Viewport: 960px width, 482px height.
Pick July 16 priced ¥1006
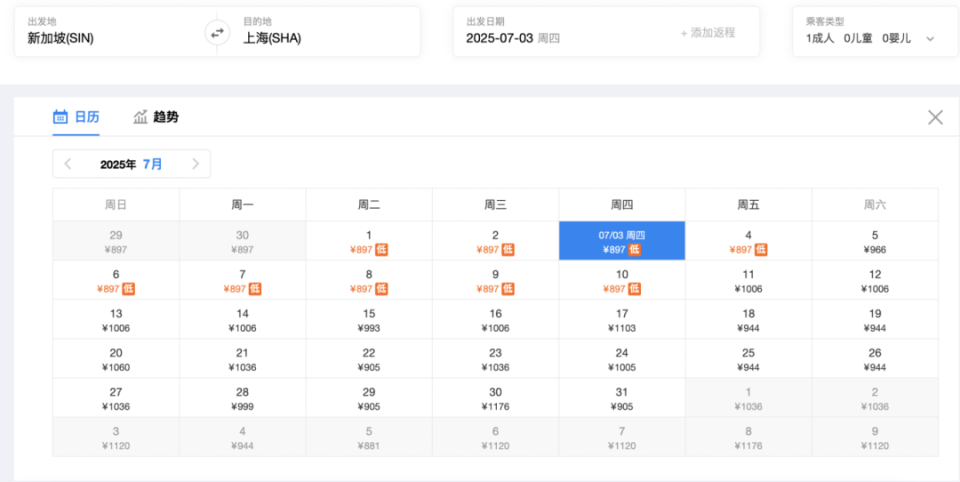click(495, 319)
